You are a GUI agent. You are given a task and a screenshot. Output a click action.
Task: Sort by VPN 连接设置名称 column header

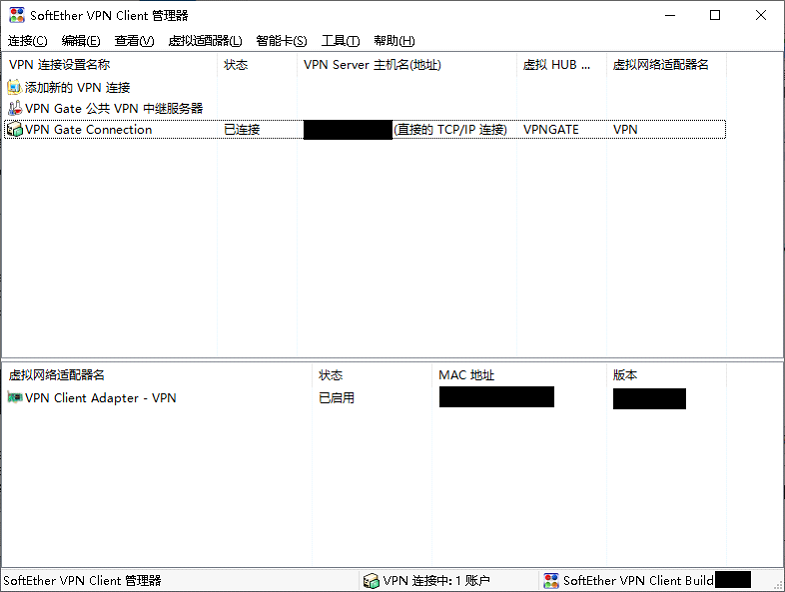(110, 65)
